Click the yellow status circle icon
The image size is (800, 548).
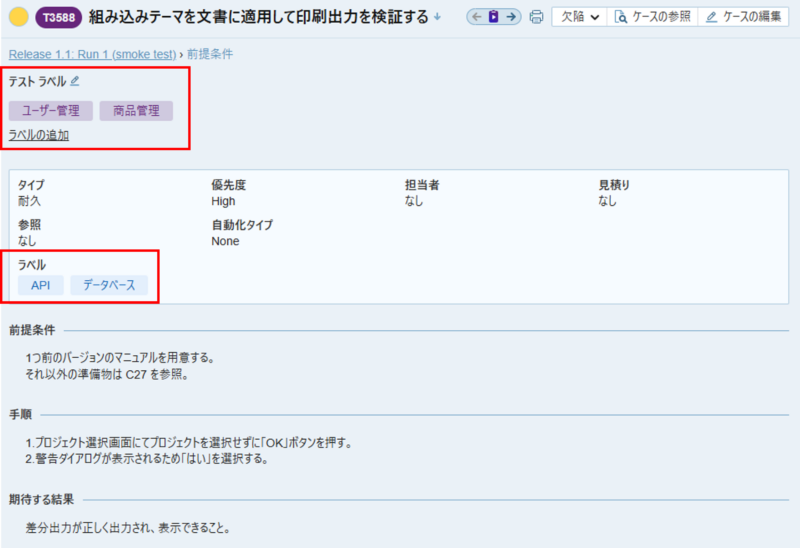coord(18,17)
